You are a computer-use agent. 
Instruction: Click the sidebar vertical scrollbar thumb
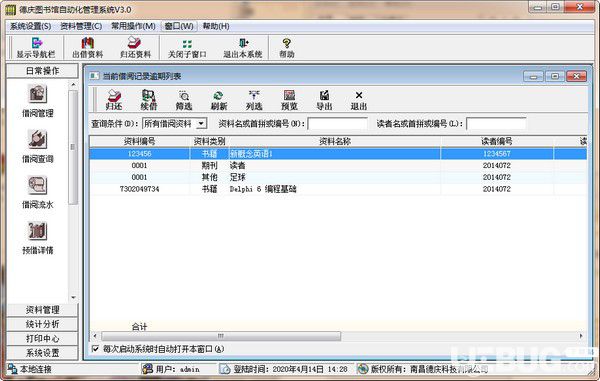(x=73, y=147)
